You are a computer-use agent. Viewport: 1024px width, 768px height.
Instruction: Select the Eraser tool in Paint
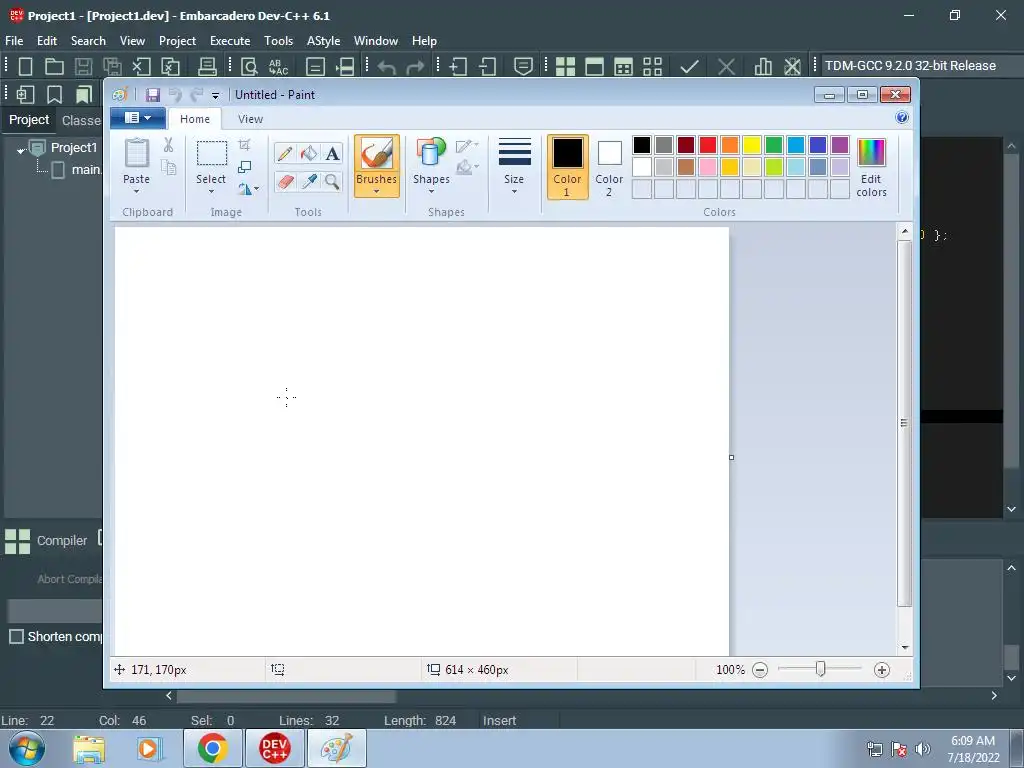pos(285,181)
